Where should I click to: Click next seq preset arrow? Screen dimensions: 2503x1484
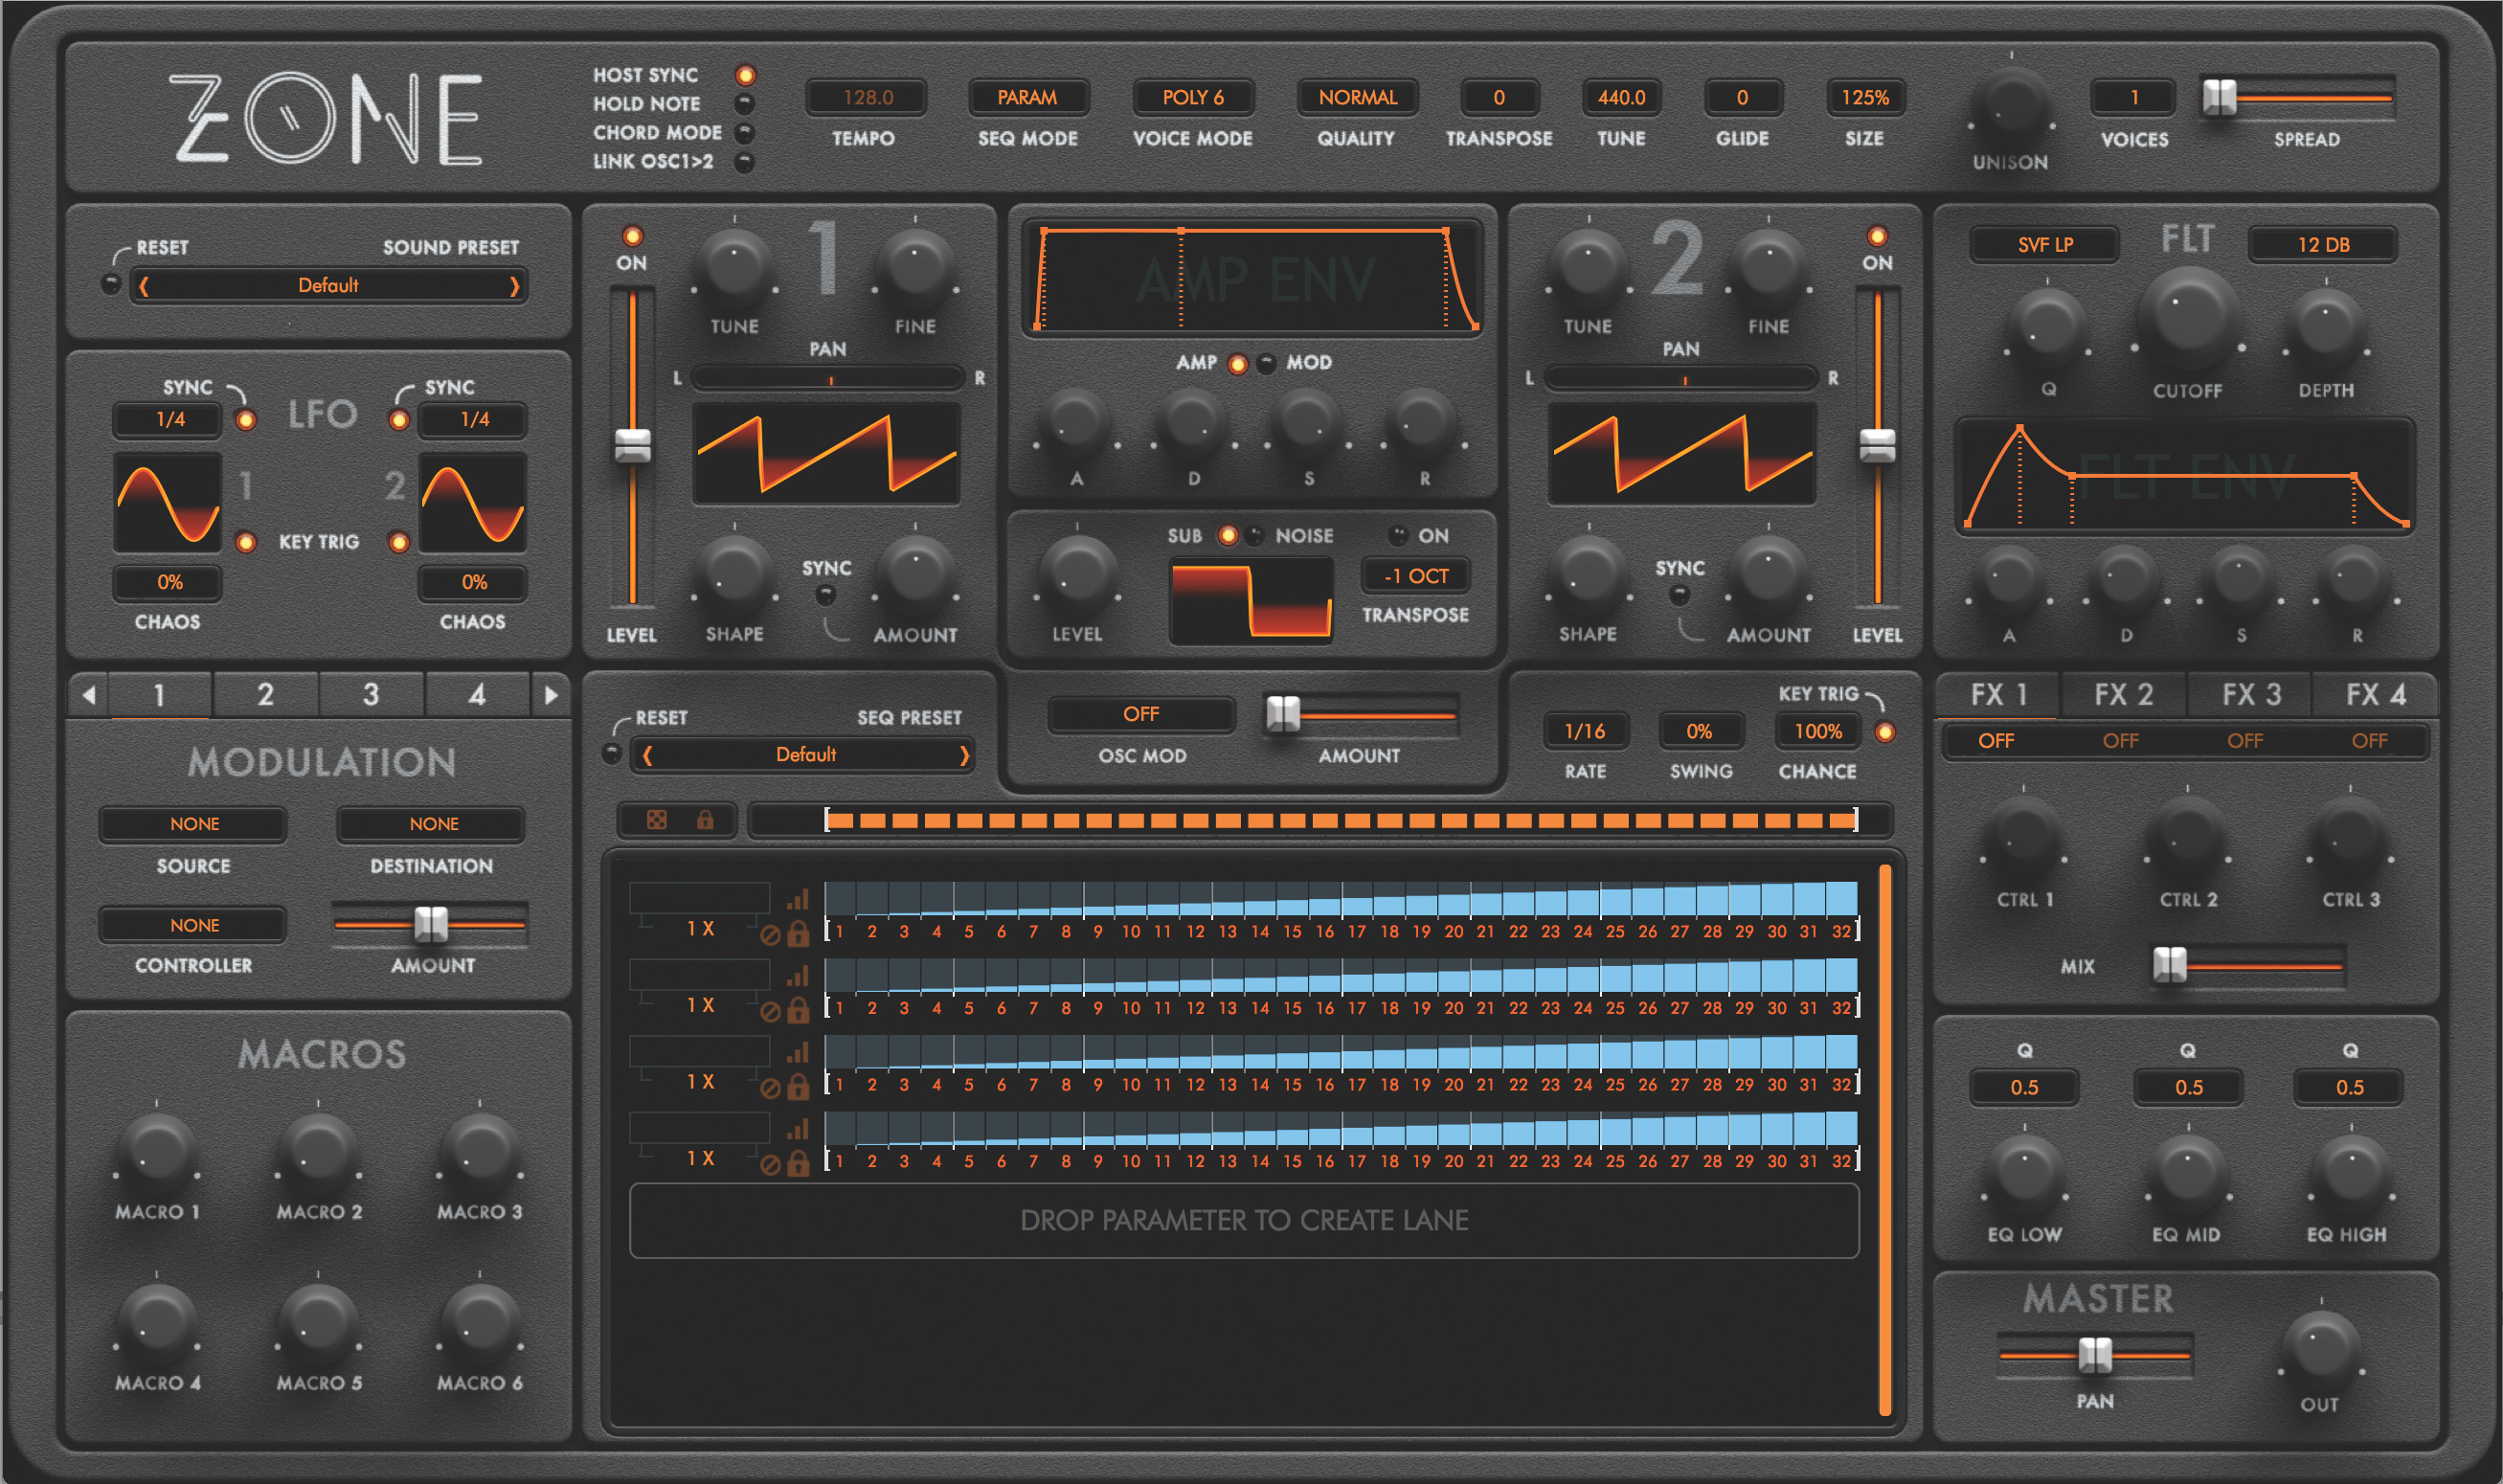pos(964,755)
